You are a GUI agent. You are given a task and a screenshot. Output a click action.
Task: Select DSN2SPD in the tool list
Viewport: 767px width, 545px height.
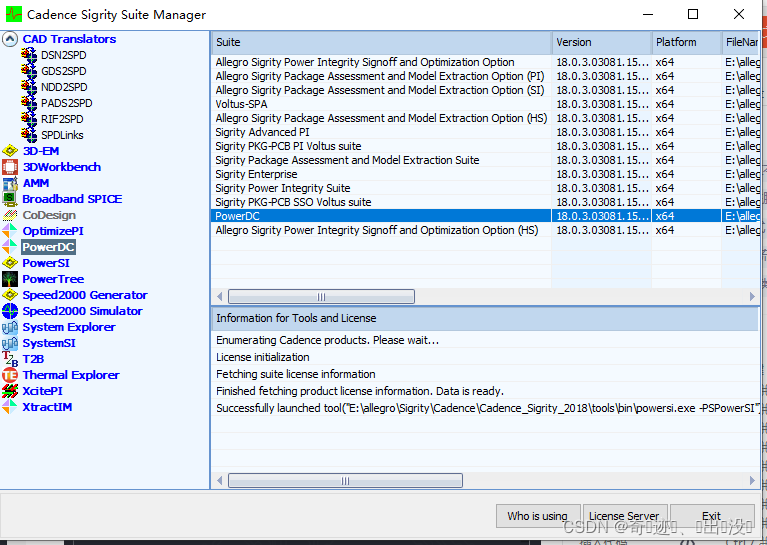click(x=64, y=55)
